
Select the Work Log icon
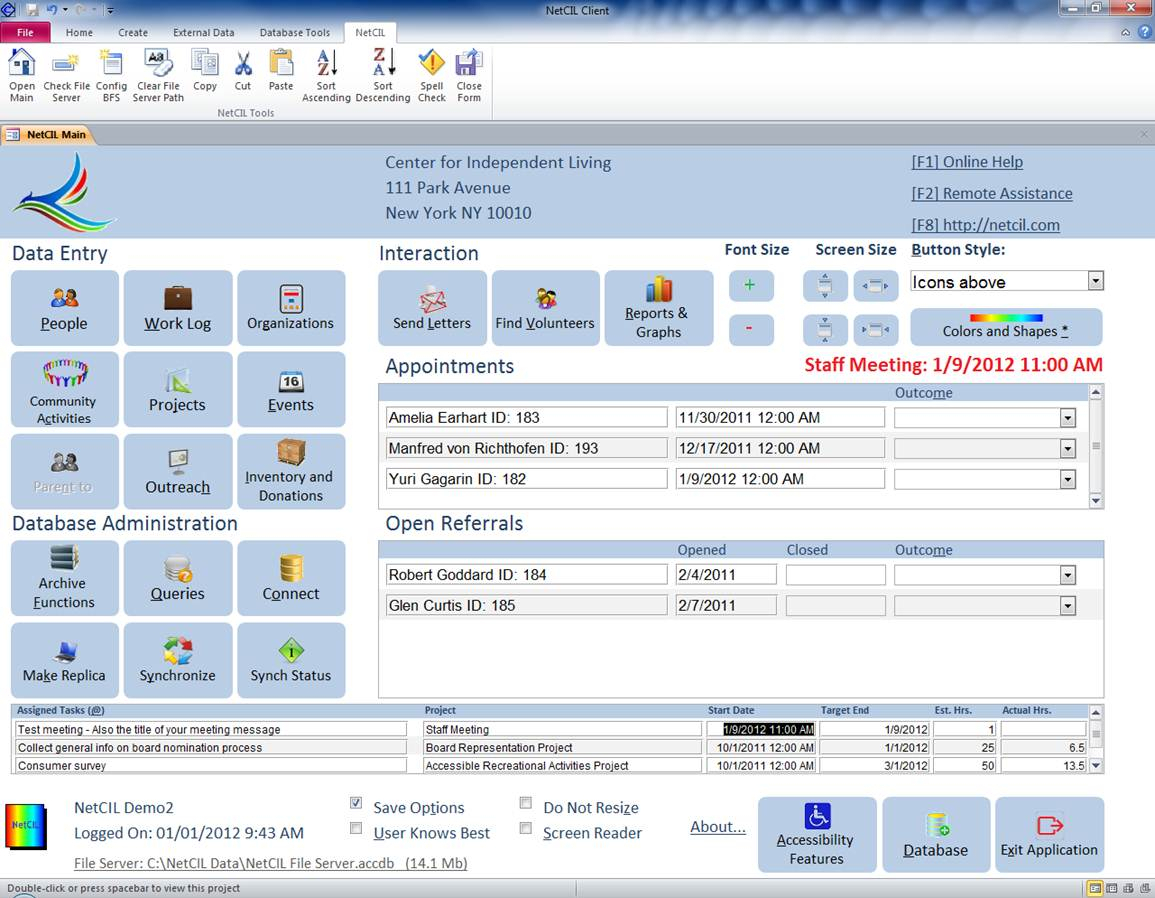pos(177,307)
